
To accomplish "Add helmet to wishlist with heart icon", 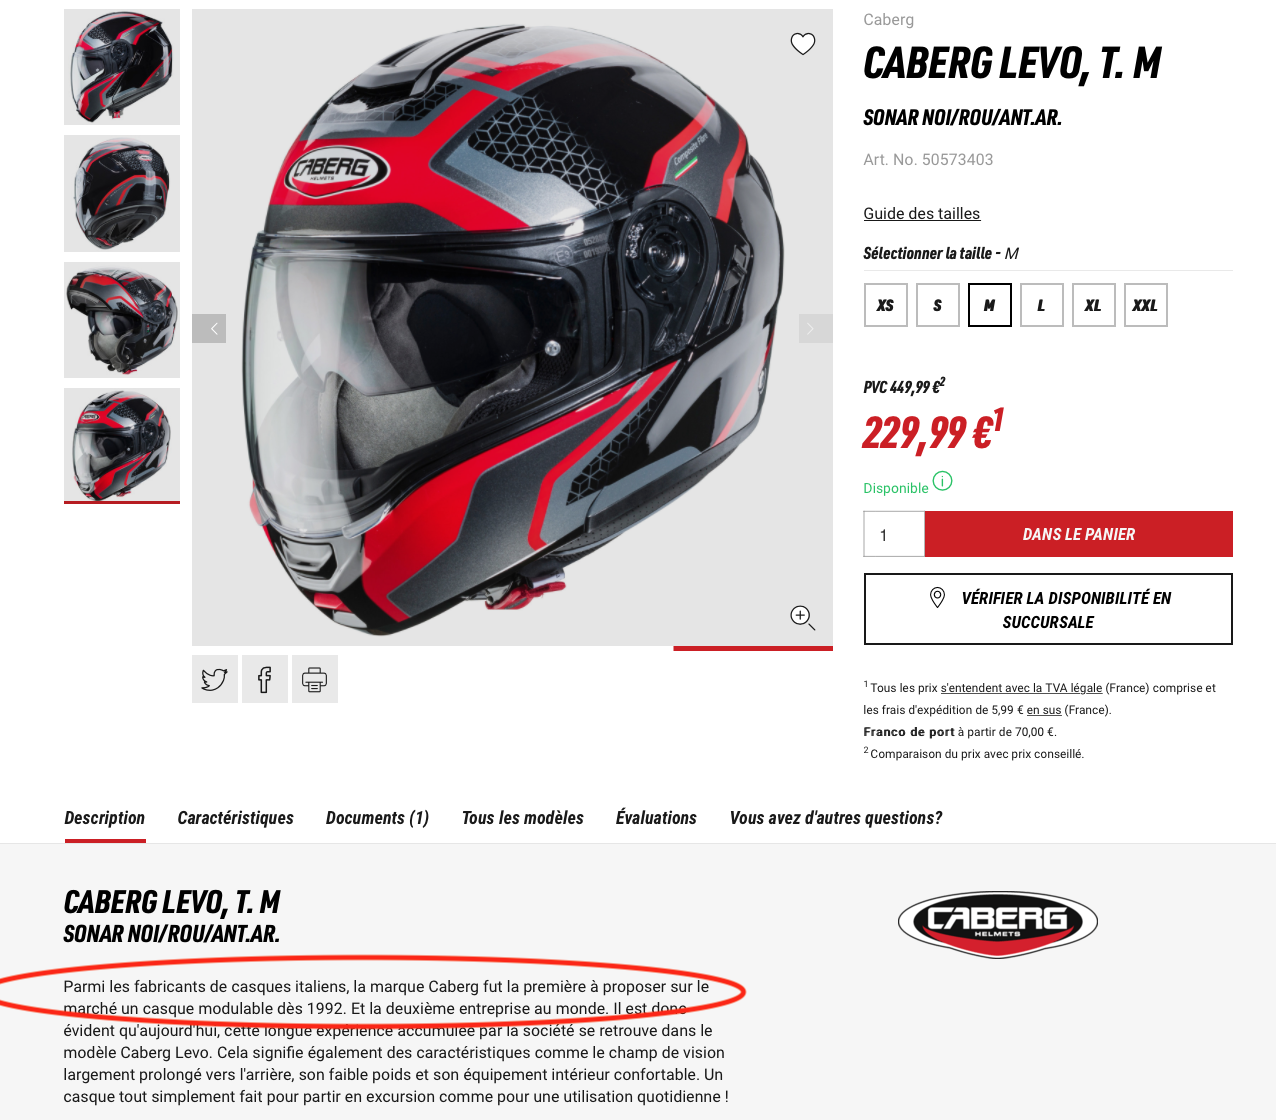I will pos(803,44).
